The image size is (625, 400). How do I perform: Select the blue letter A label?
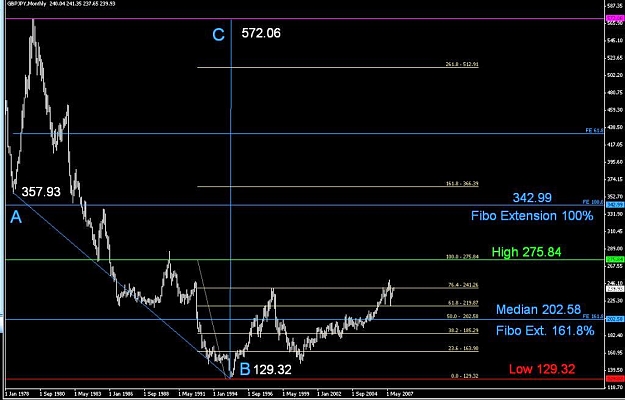coord(16,217)
